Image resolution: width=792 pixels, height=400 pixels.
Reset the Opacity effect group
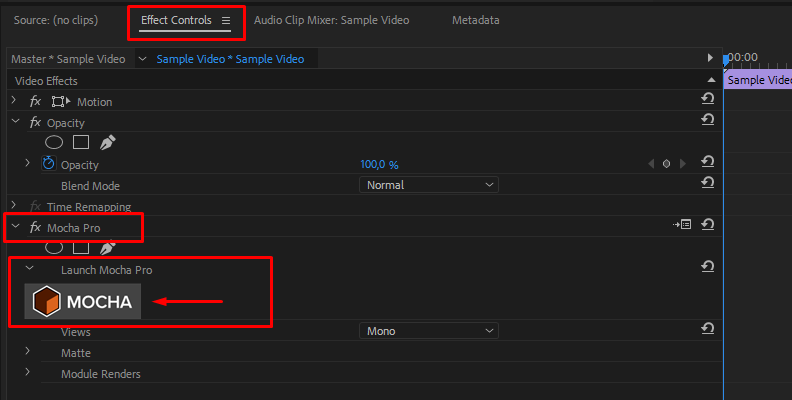click(708, 120)
